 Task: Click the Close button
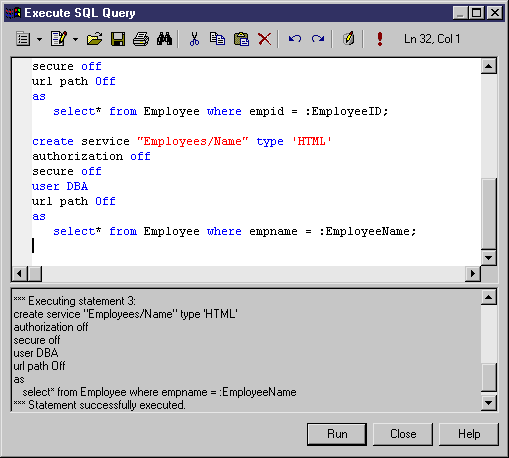coord(403,434)
